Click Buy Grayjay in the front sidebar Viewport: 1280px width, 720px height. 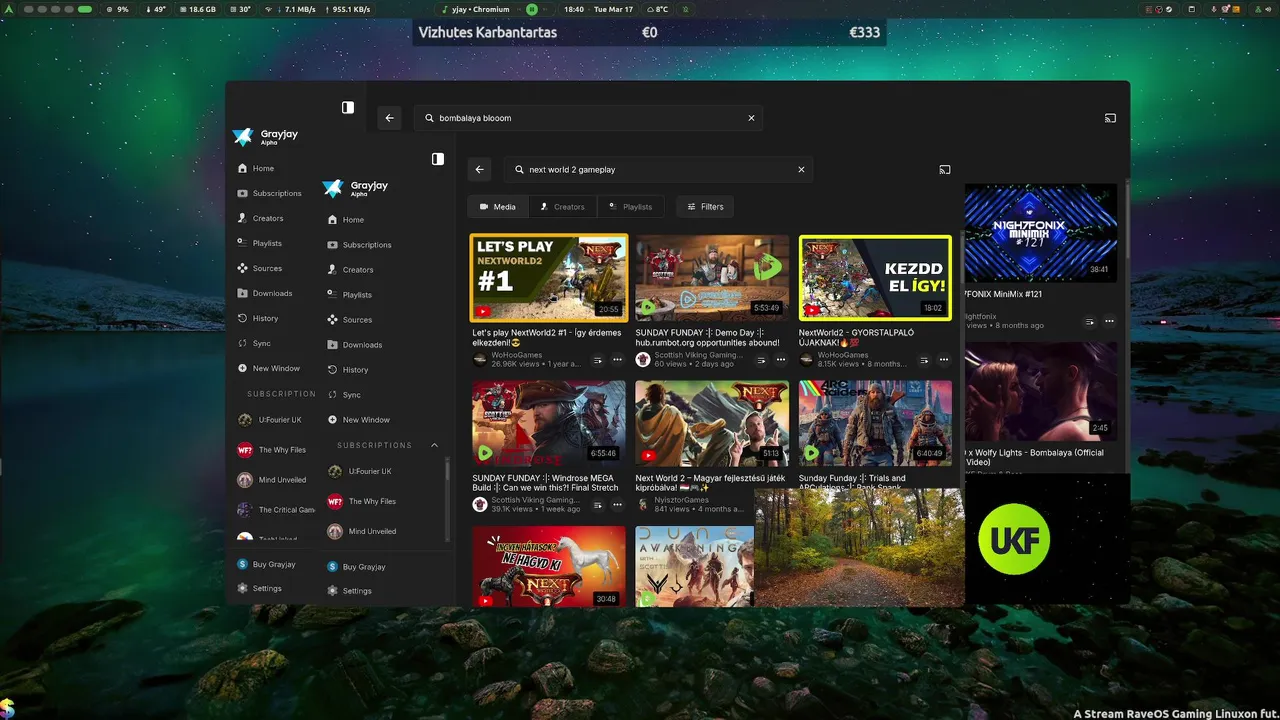click(x=364, y=567)
